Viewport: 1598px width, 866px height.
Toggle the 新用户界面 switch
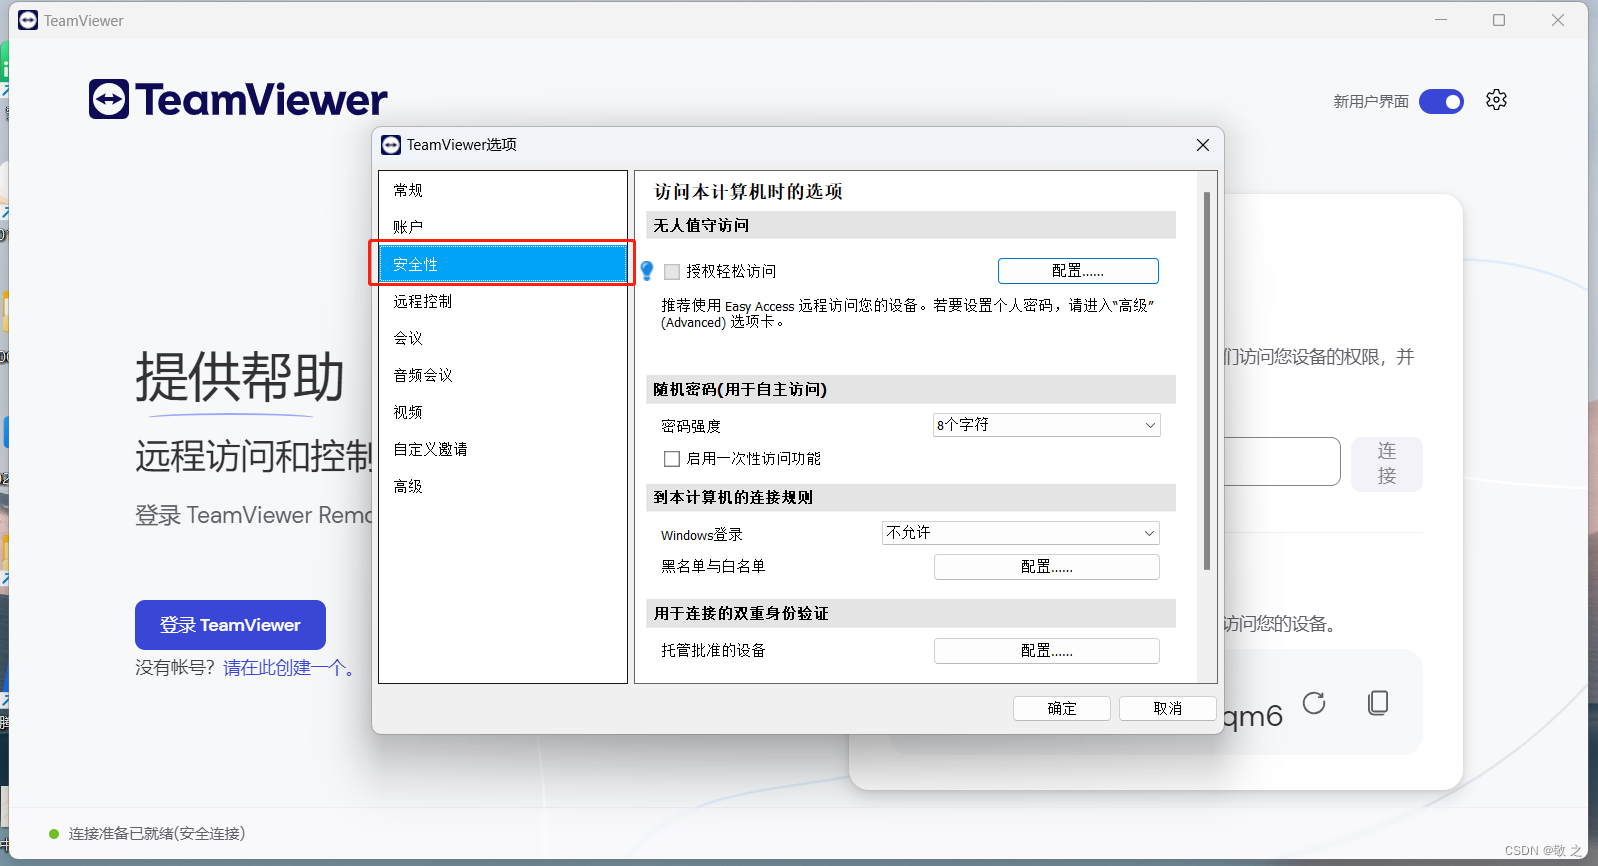pyautogui.click(x=1441, y=101)
